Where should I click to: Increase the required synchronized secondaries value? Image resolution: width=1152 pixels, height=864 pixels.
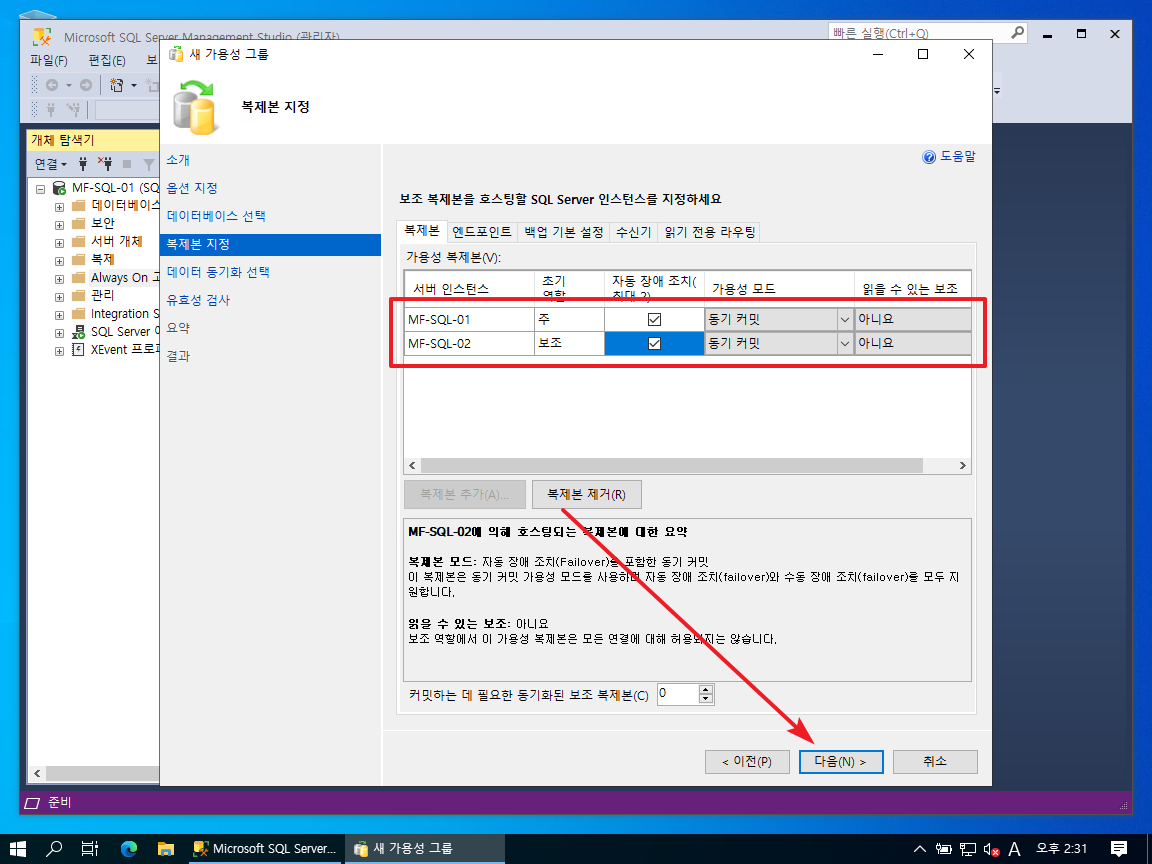[x=706, y=690]
